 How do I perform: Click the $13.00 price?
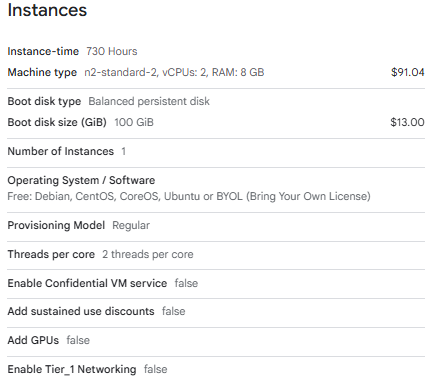(407, 122)
